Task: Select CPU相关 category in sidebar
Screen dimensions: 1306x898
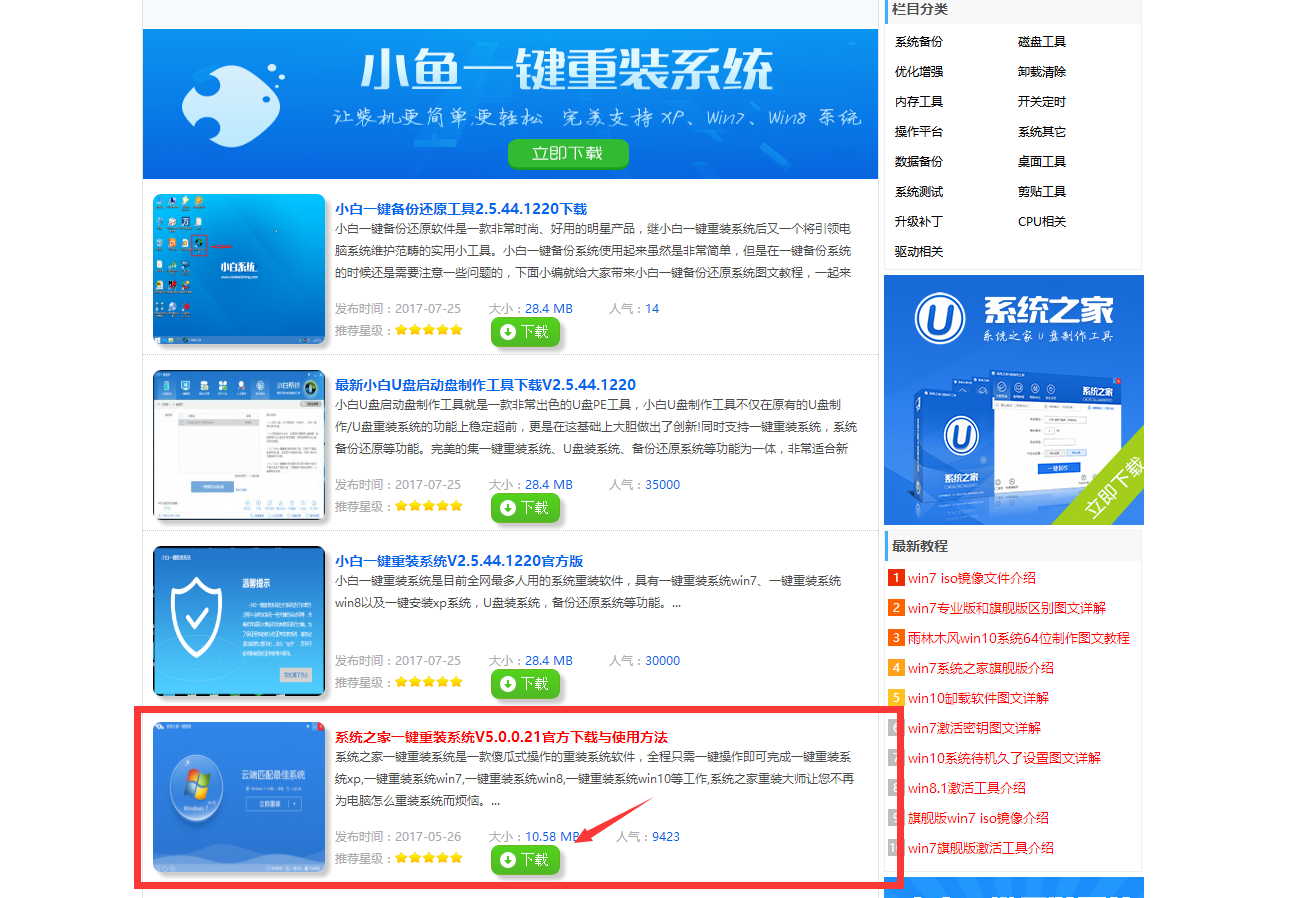Action: coord(1041,222)
